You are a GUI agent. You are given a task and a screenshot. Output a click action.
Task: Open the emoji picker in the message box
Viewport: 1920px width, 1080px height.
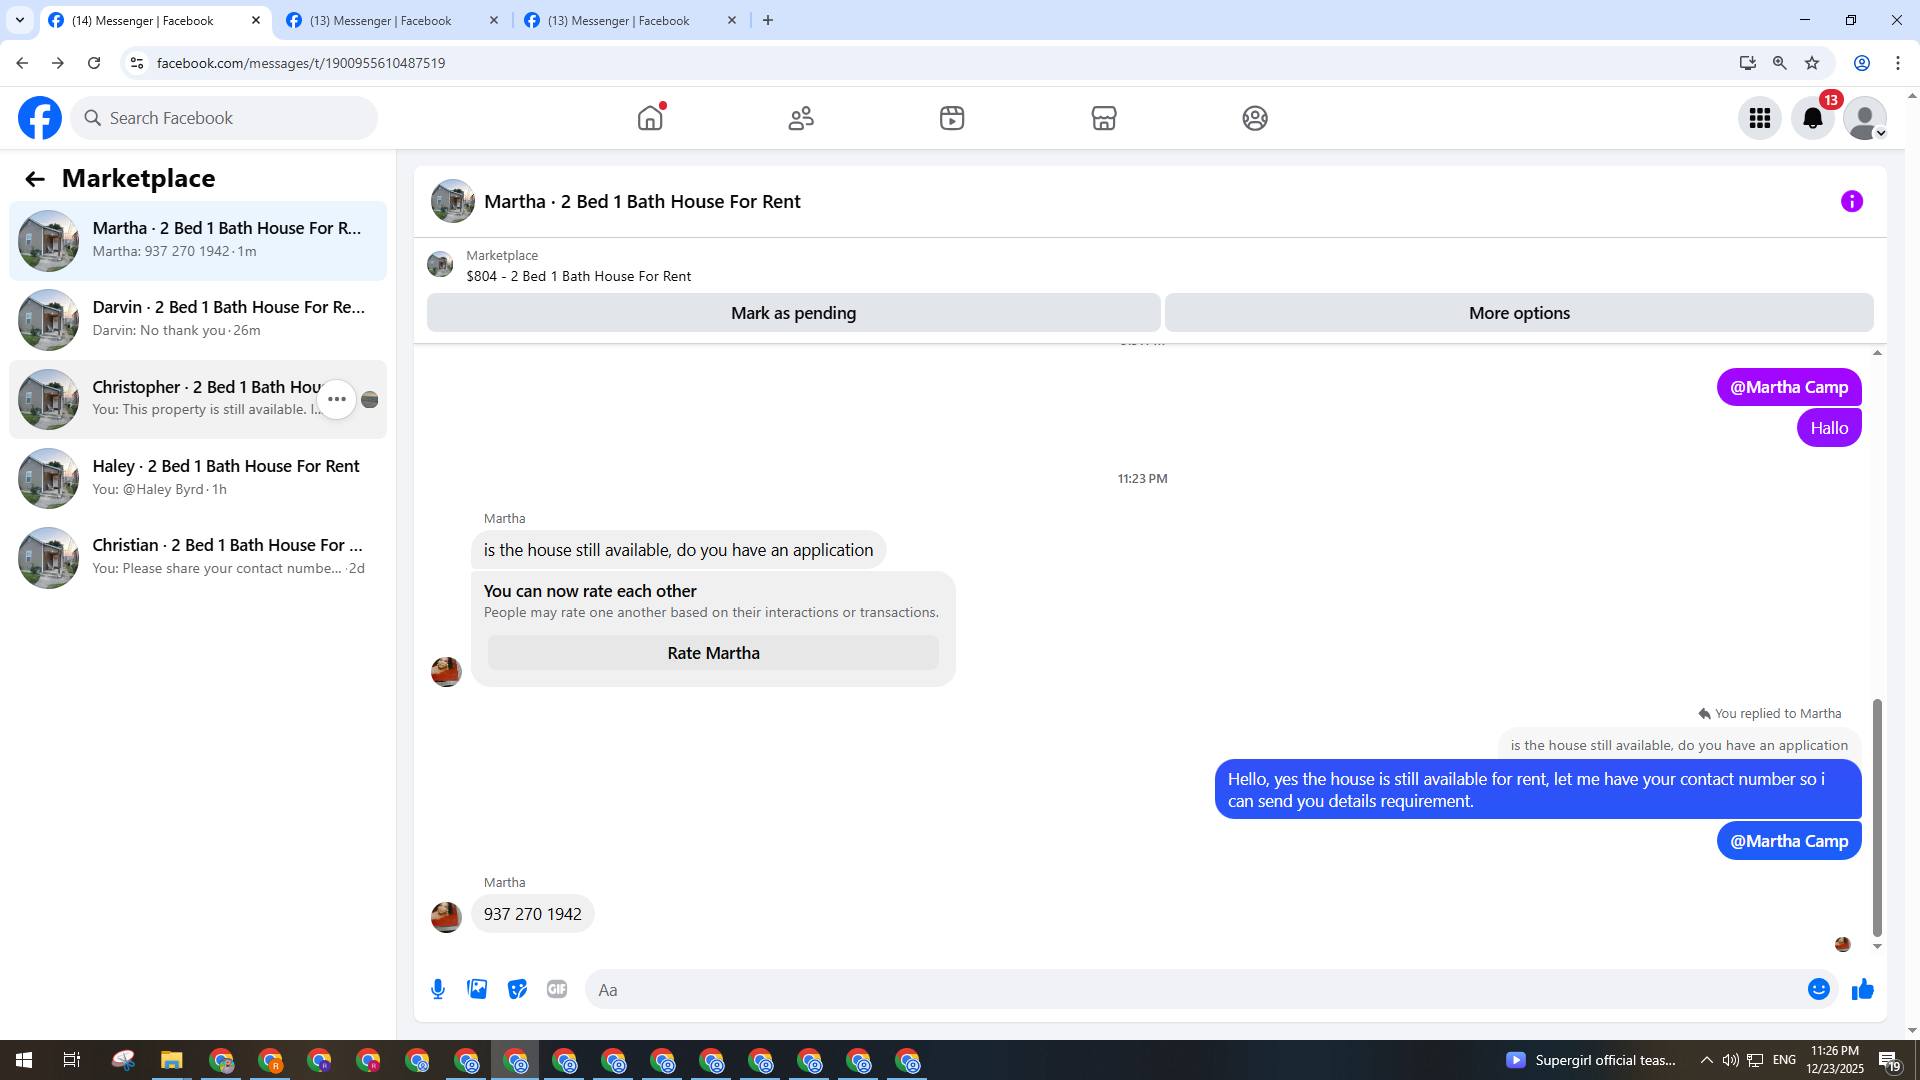click(x=1818, y=989)
